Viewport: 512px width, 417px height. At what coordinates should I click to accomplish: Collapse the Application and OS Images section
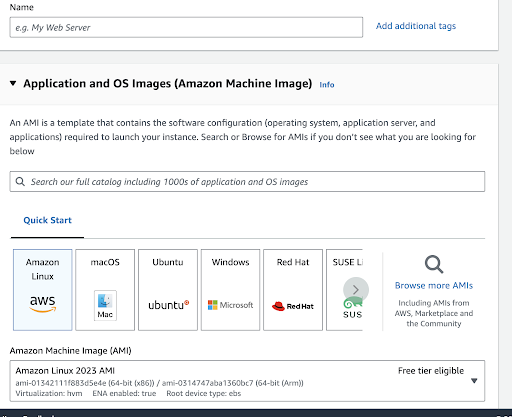(x=13, y=83)
